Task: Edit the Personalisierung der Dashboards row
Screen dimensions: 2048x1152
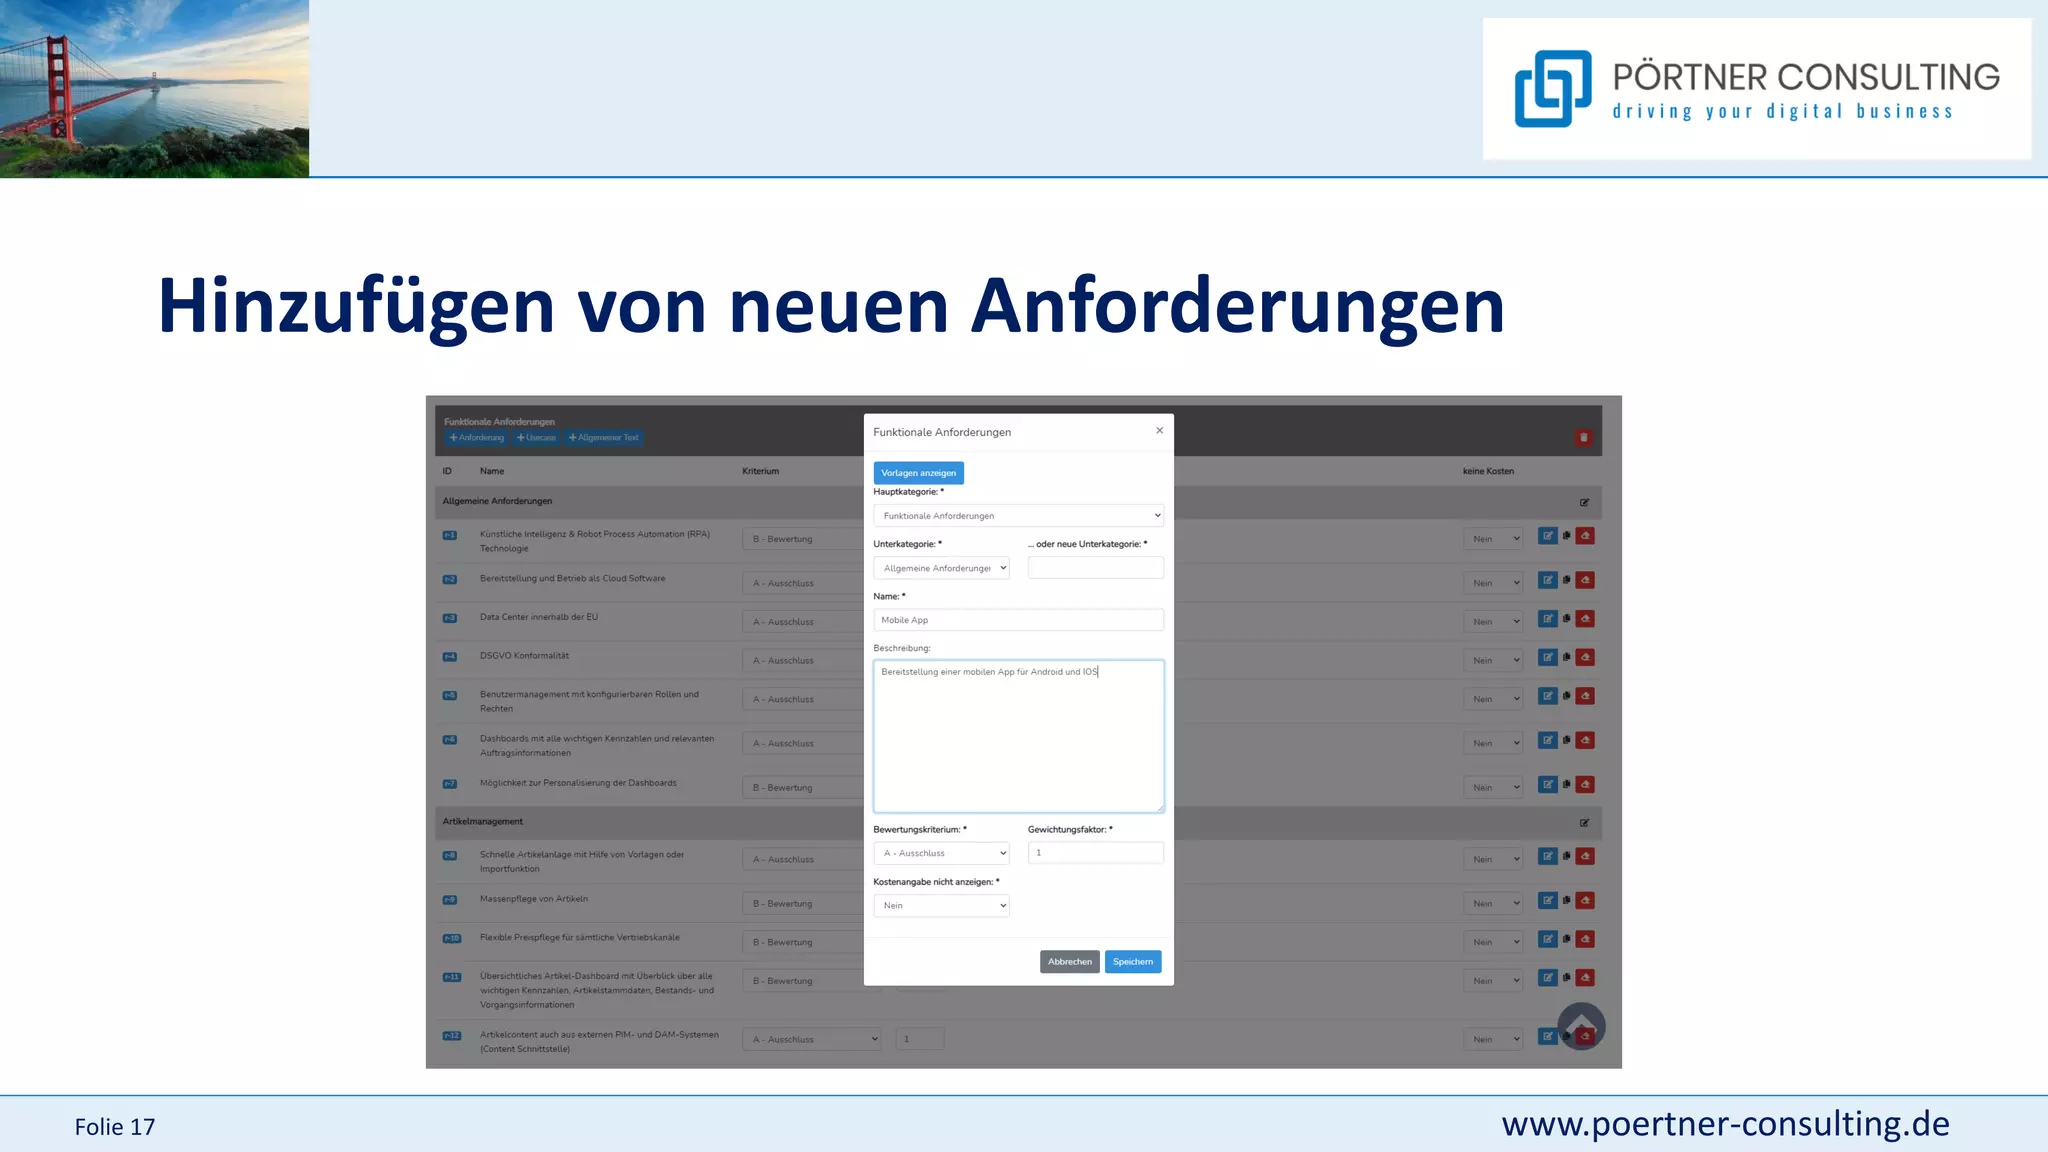Action: pyautogui.click(x=1547, y=785)
